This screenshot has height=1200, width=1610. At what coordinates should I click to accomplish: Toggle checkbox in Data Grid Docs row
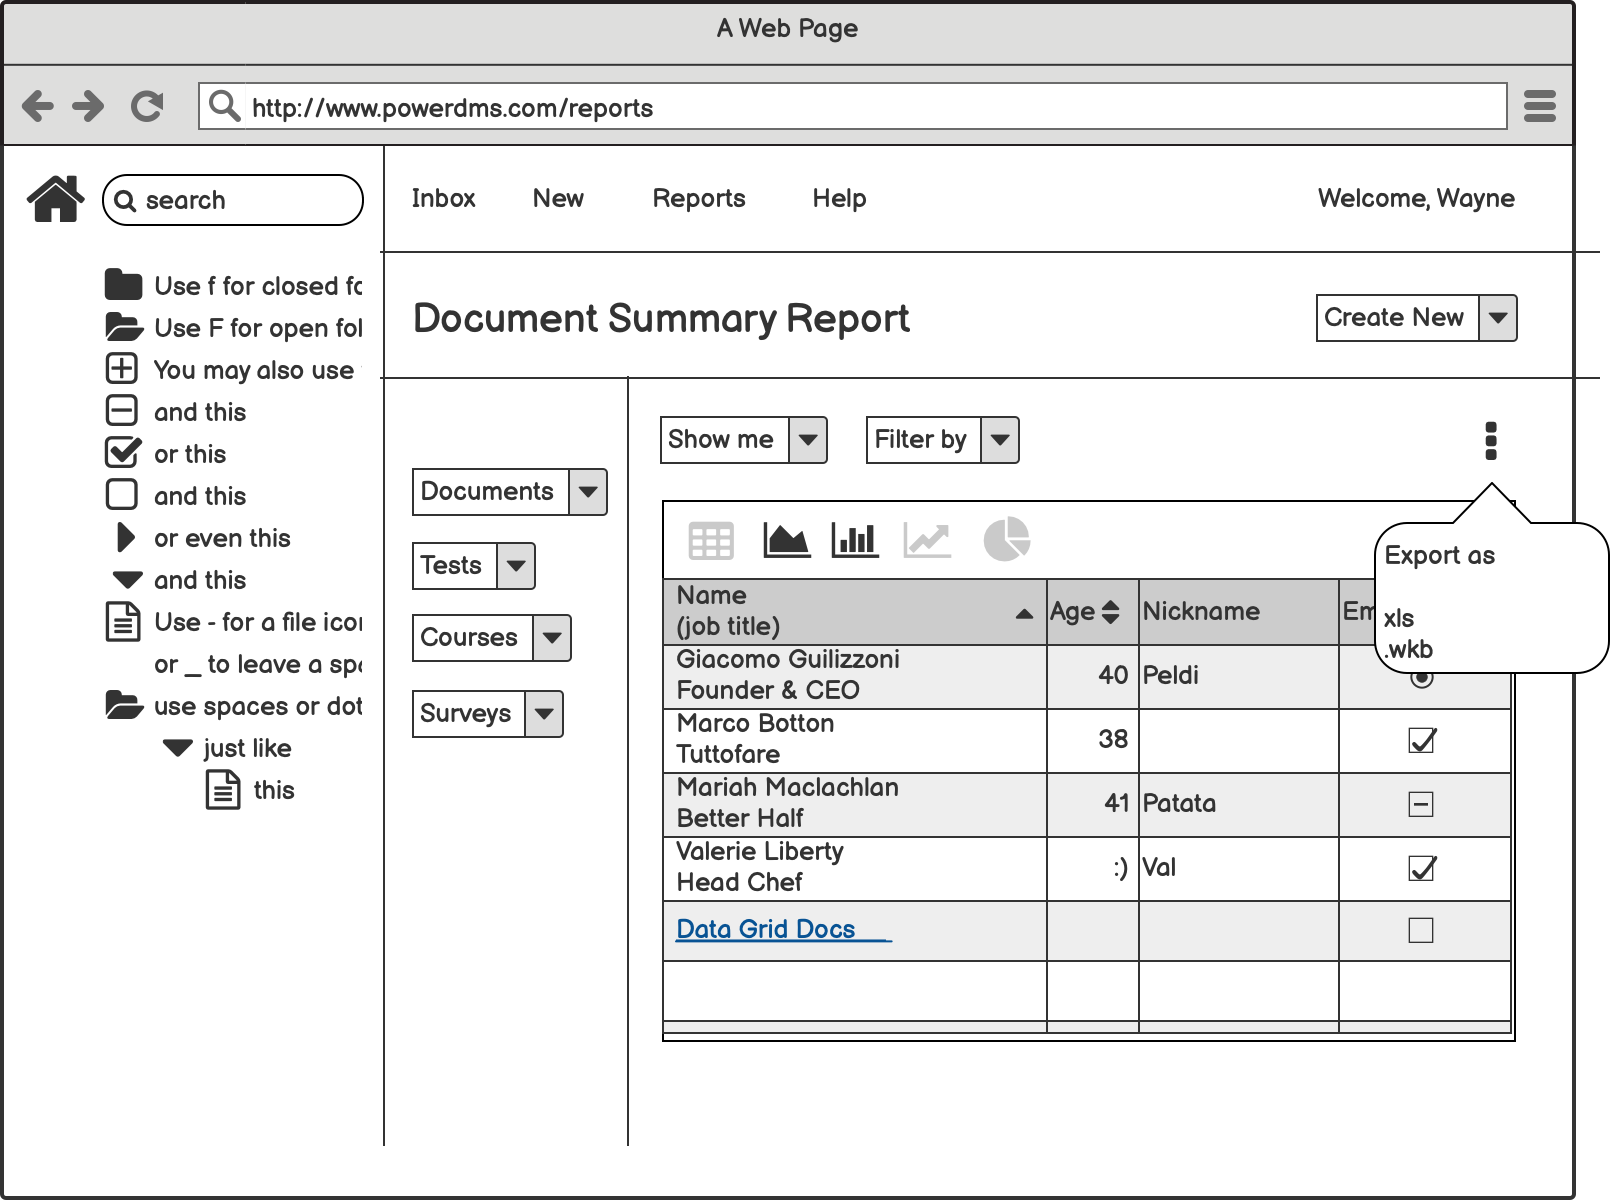tap(1421, 930)
